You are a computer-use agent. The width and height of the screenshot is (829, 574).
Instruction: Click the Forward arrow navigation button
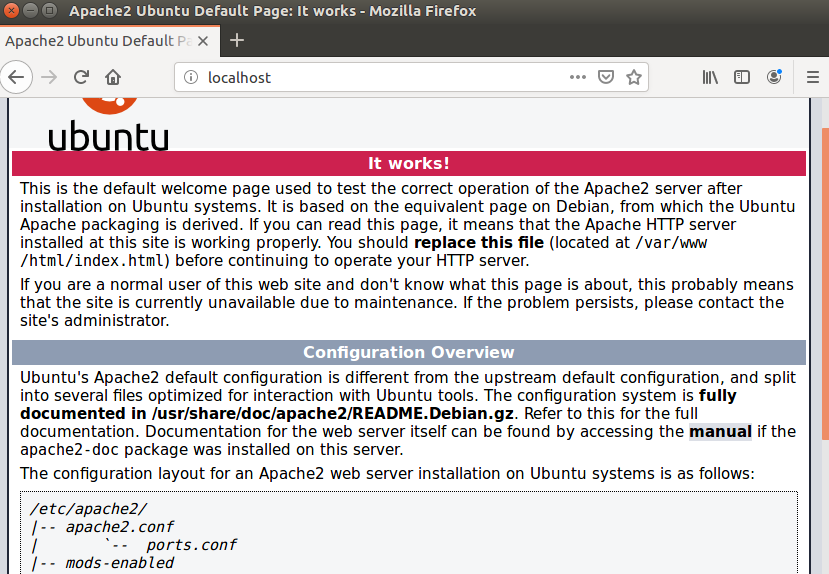point(49,78)
